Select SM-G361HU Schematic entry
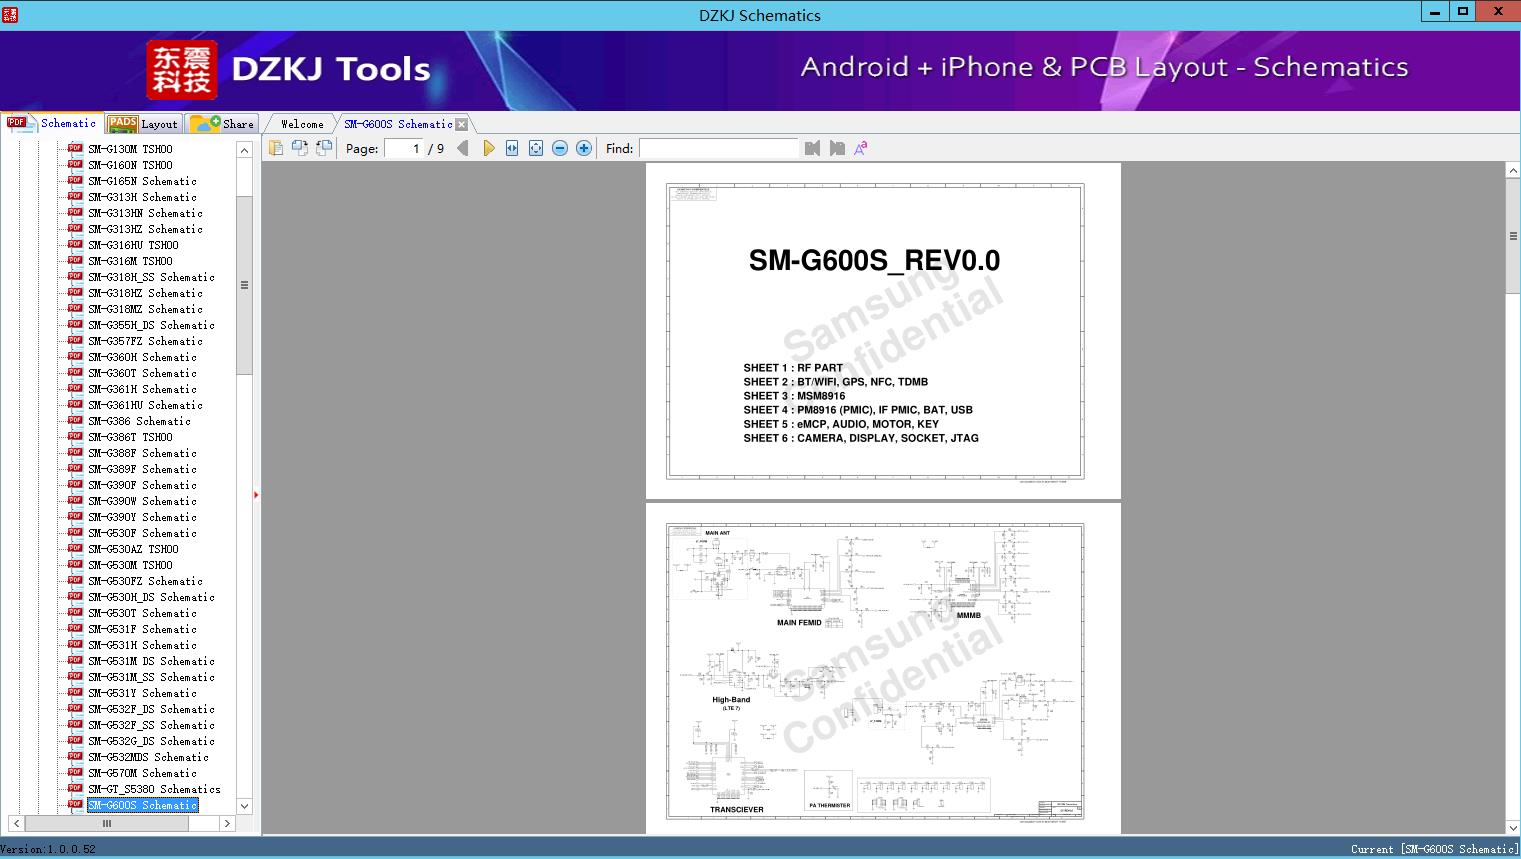 145,405
